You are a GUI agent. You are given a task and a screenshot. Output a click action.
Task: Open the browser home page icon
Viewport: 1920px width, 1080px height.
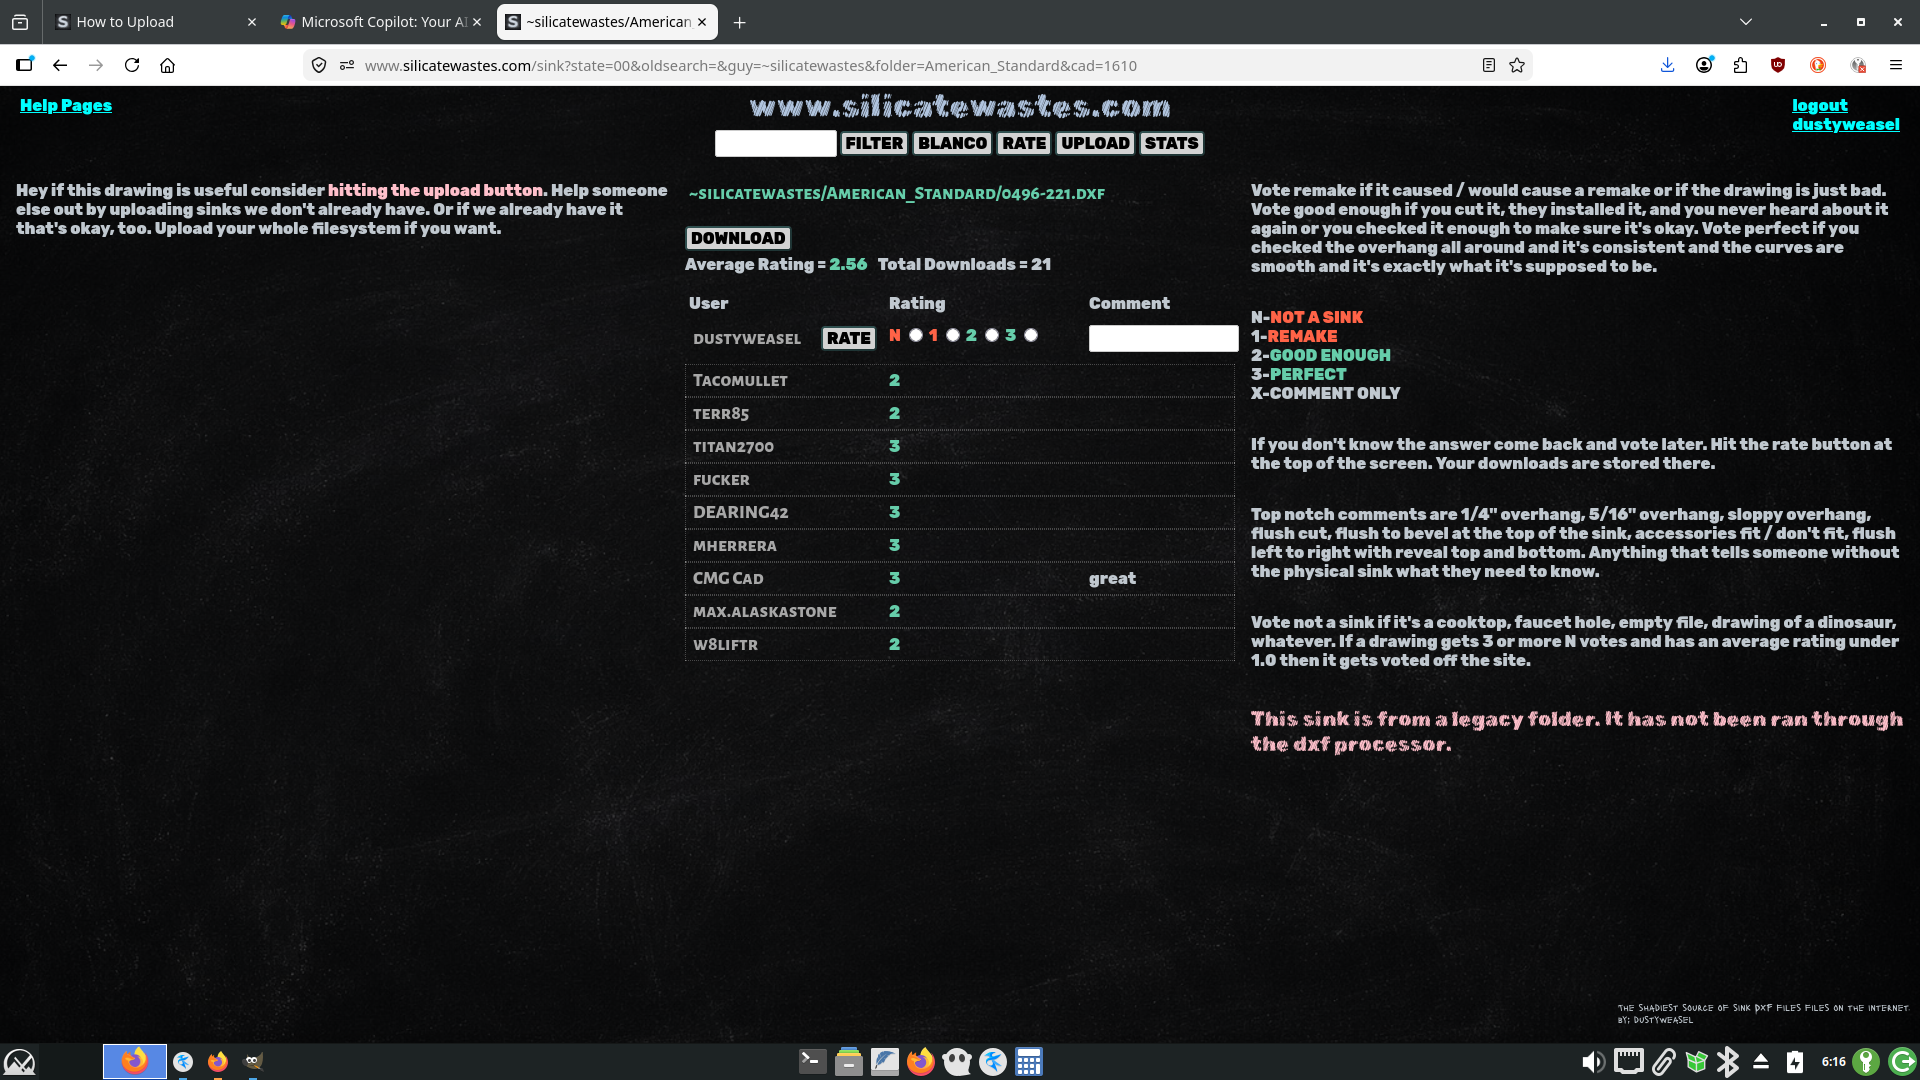pos(168,65)
